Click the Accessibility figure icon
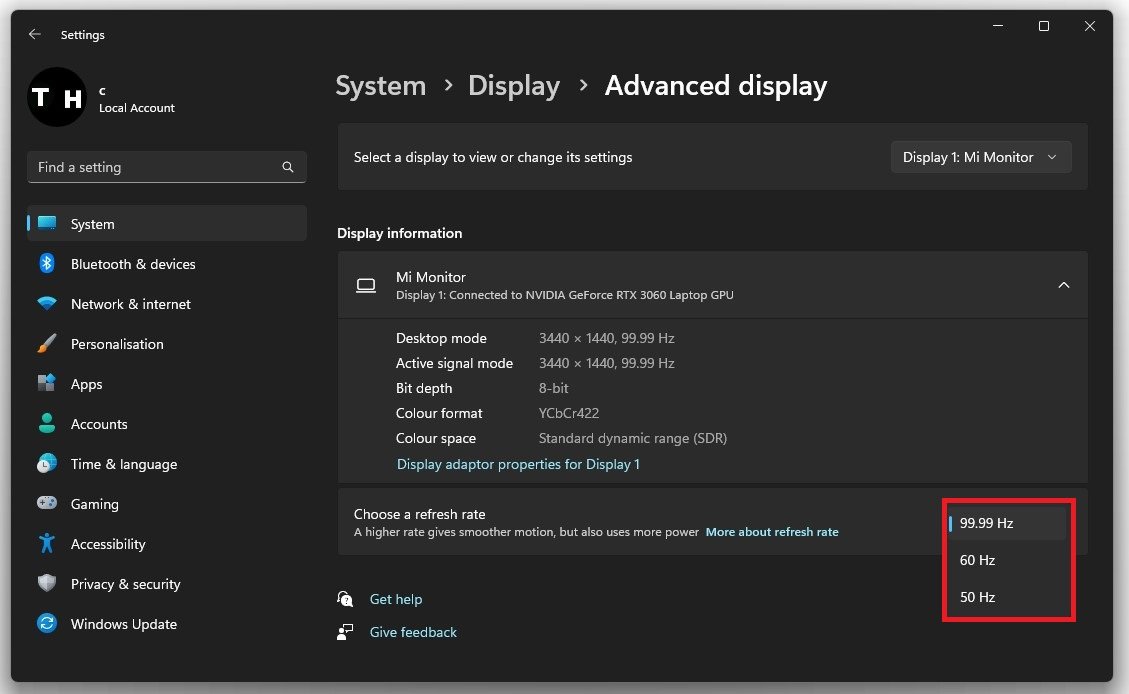 pyautogui.click(x=47, y=544)
